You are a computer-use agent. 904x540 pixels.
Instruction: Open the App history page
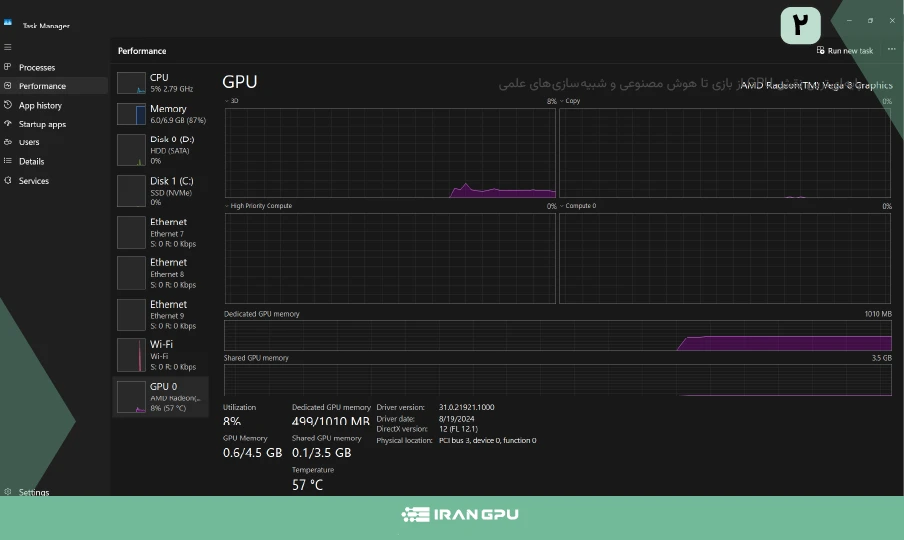point(40,105)
